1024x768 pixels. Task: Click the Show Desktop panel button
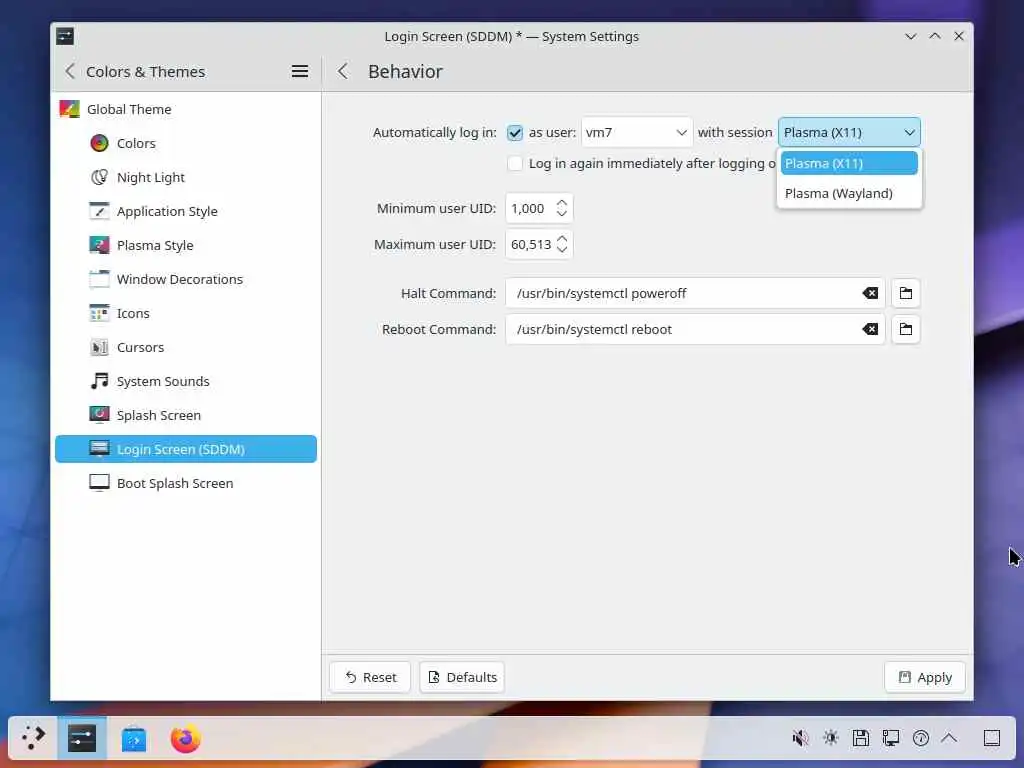click(991, 738)
